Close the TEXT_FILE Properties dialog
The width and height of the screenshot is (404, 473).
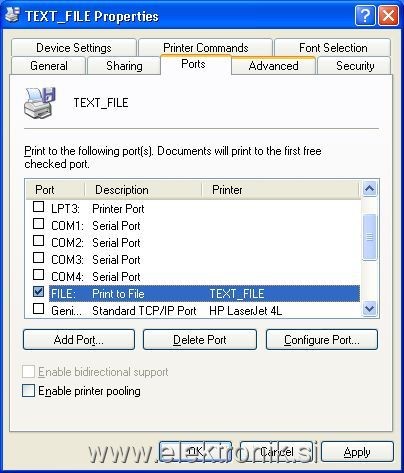[388, 15]
